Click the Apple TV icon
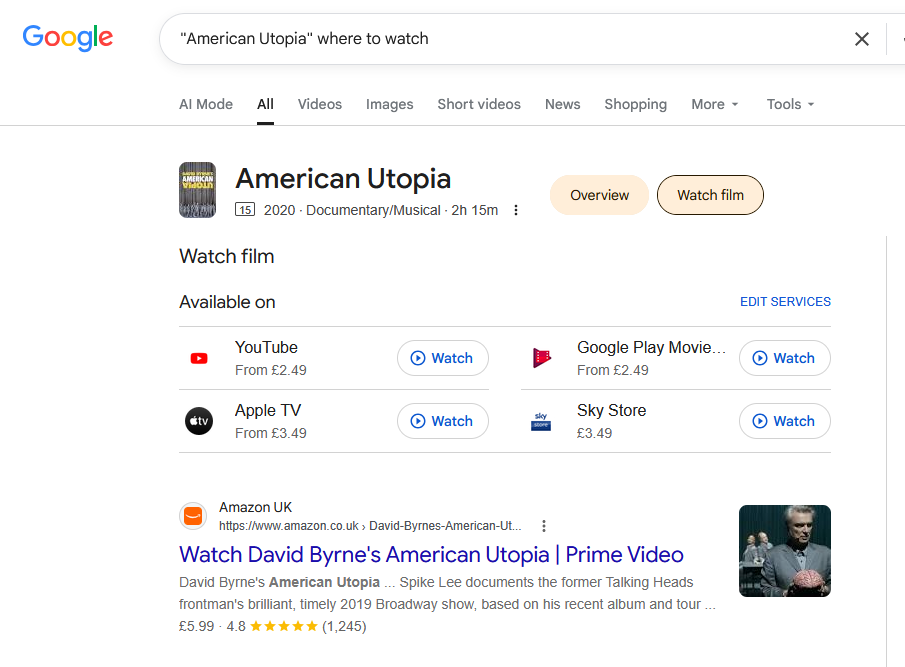Viewport: 905px width, 667px height. tap(199, 421)
